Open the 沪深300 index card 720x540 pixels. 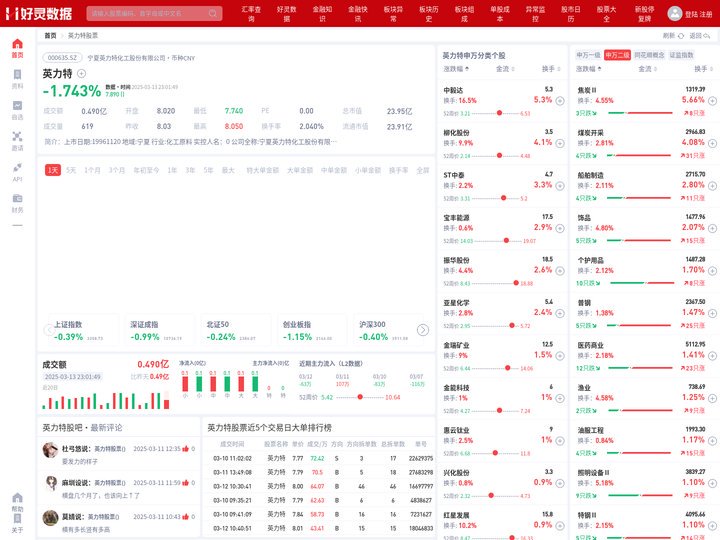[x=387, y=330]
